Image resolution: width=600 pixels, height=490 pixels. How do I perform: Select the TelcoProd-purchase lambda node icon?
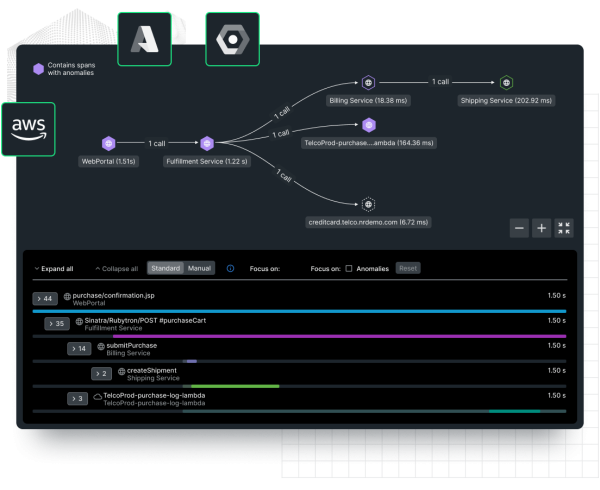[x=369, y=125]
